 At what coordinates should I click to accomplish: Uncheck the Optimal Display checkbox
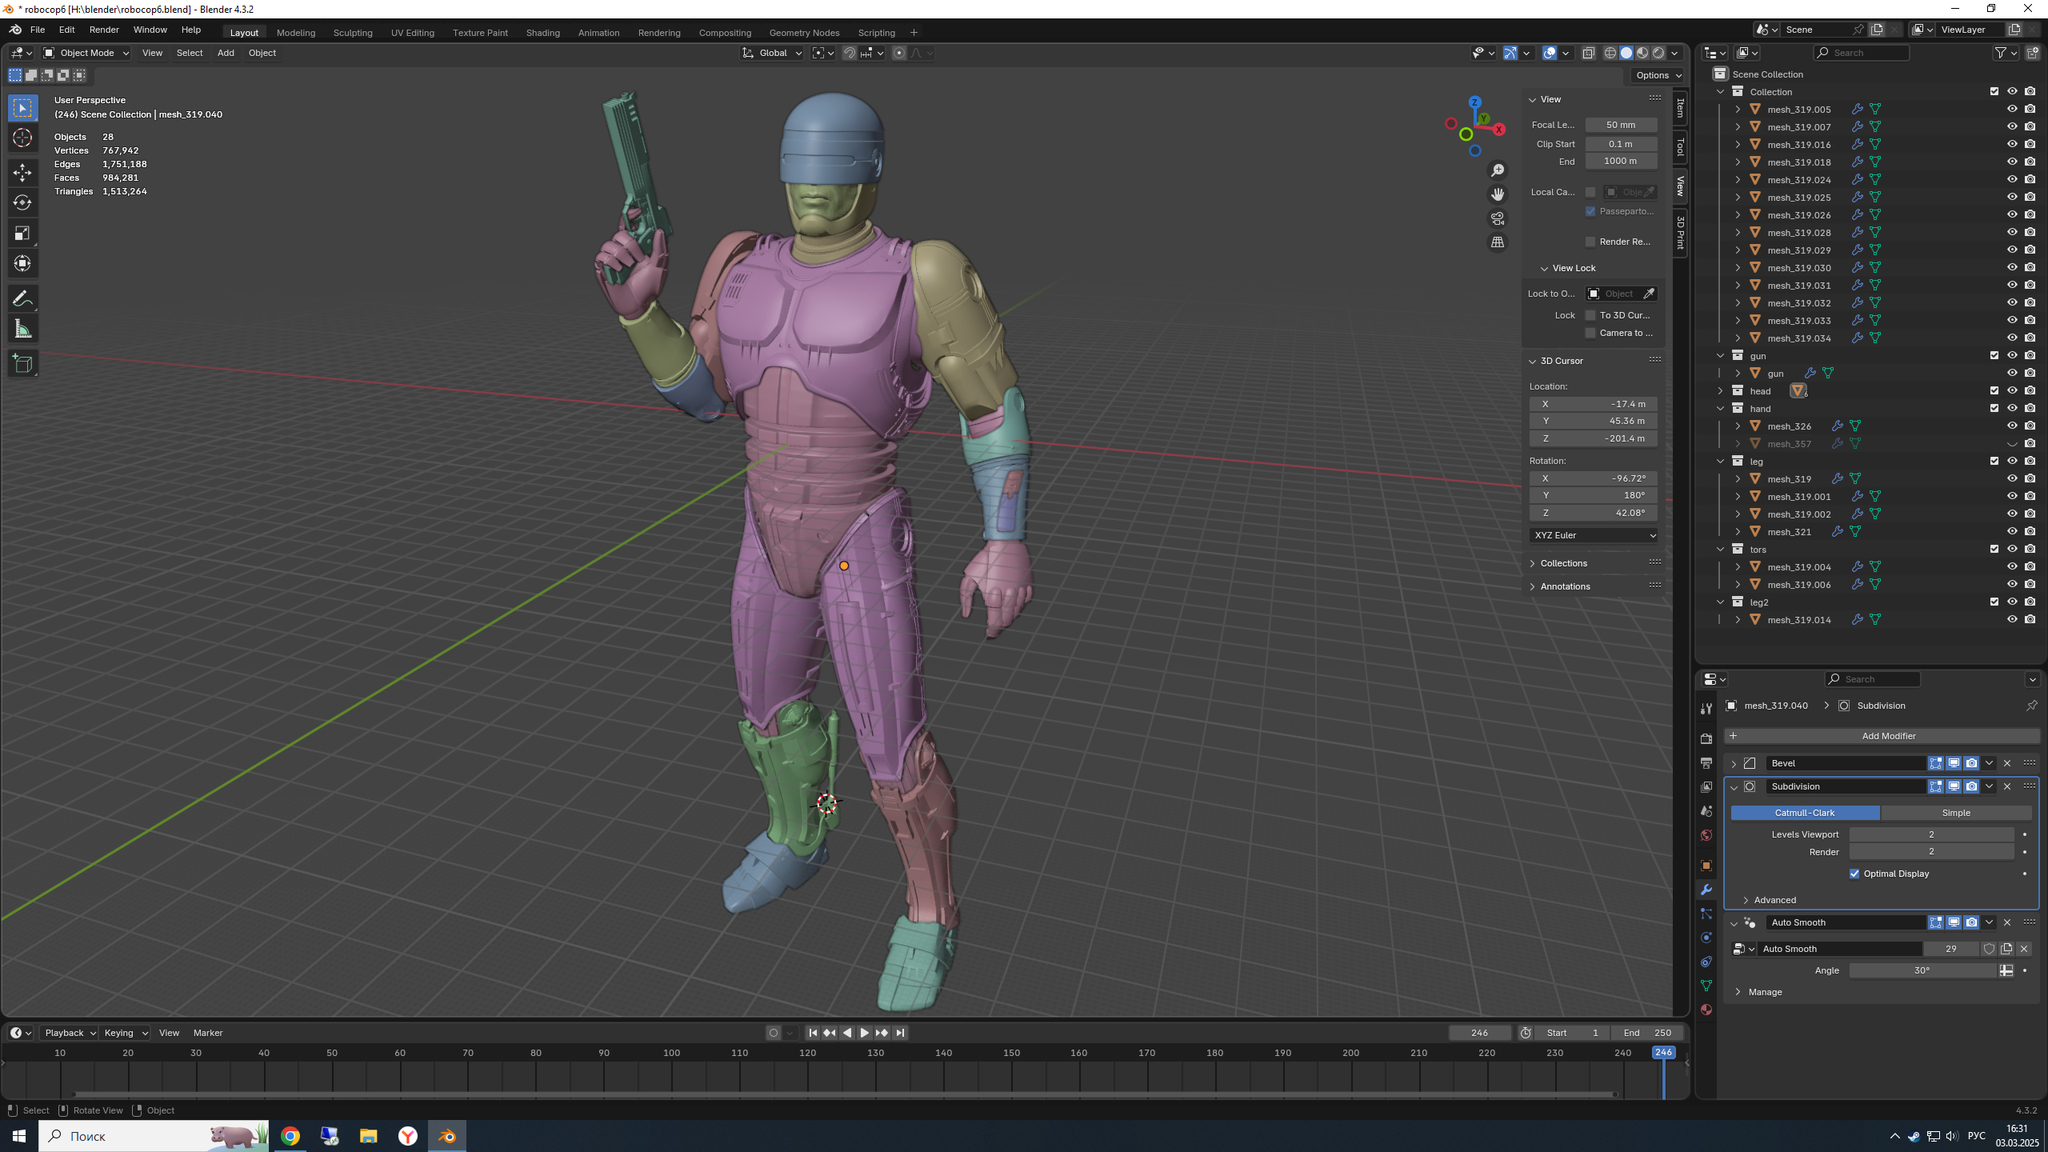tap(1855, 874)
